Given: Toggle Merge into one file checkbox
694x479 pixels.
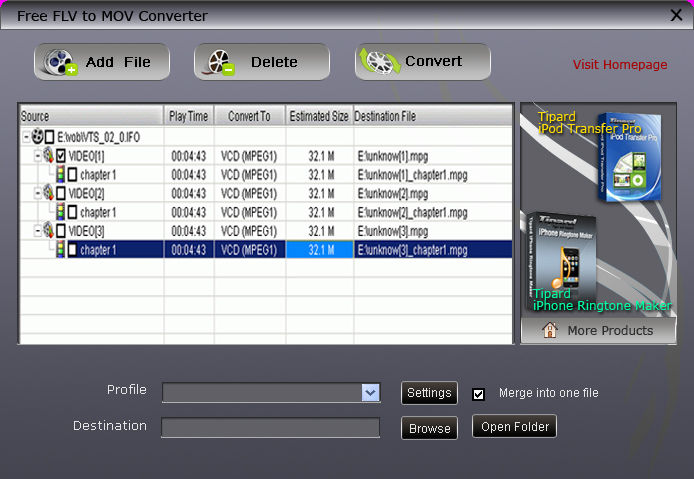Looking at the screenshot, I should pyautogui.click(x=478, y=393).
